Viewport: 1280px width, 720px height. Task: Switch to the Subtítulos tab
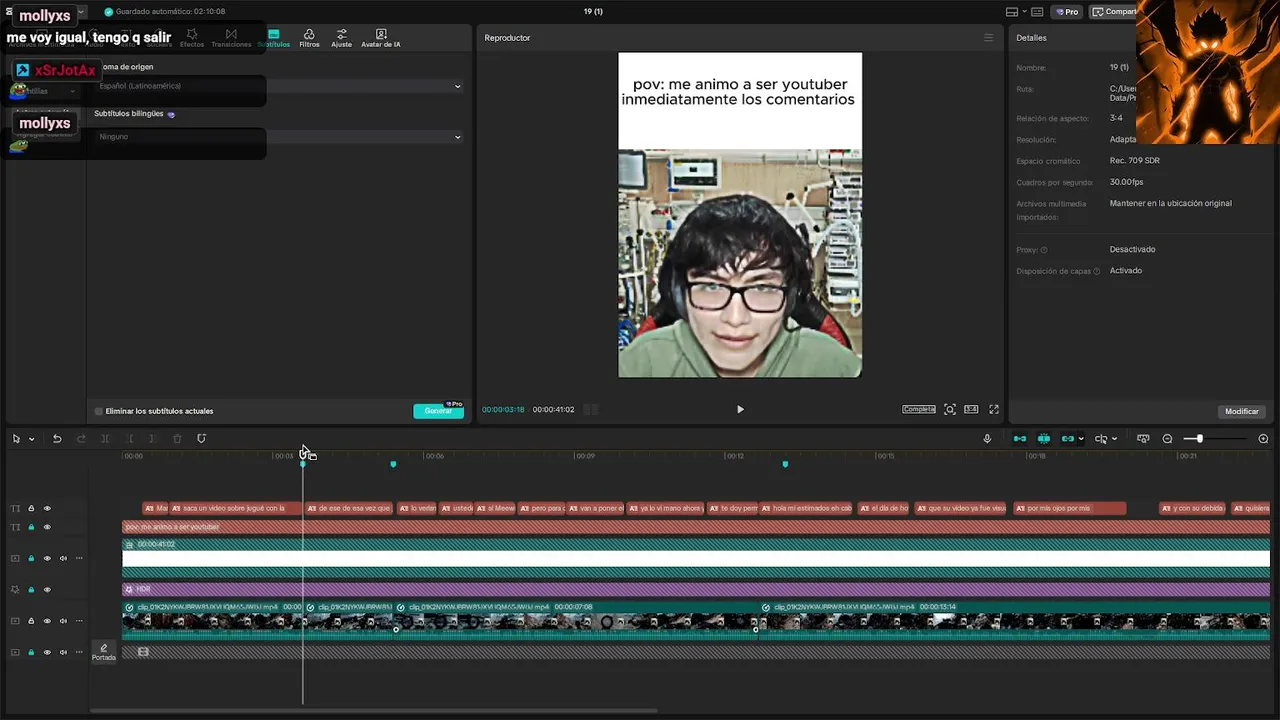click(x=273, y=38)
